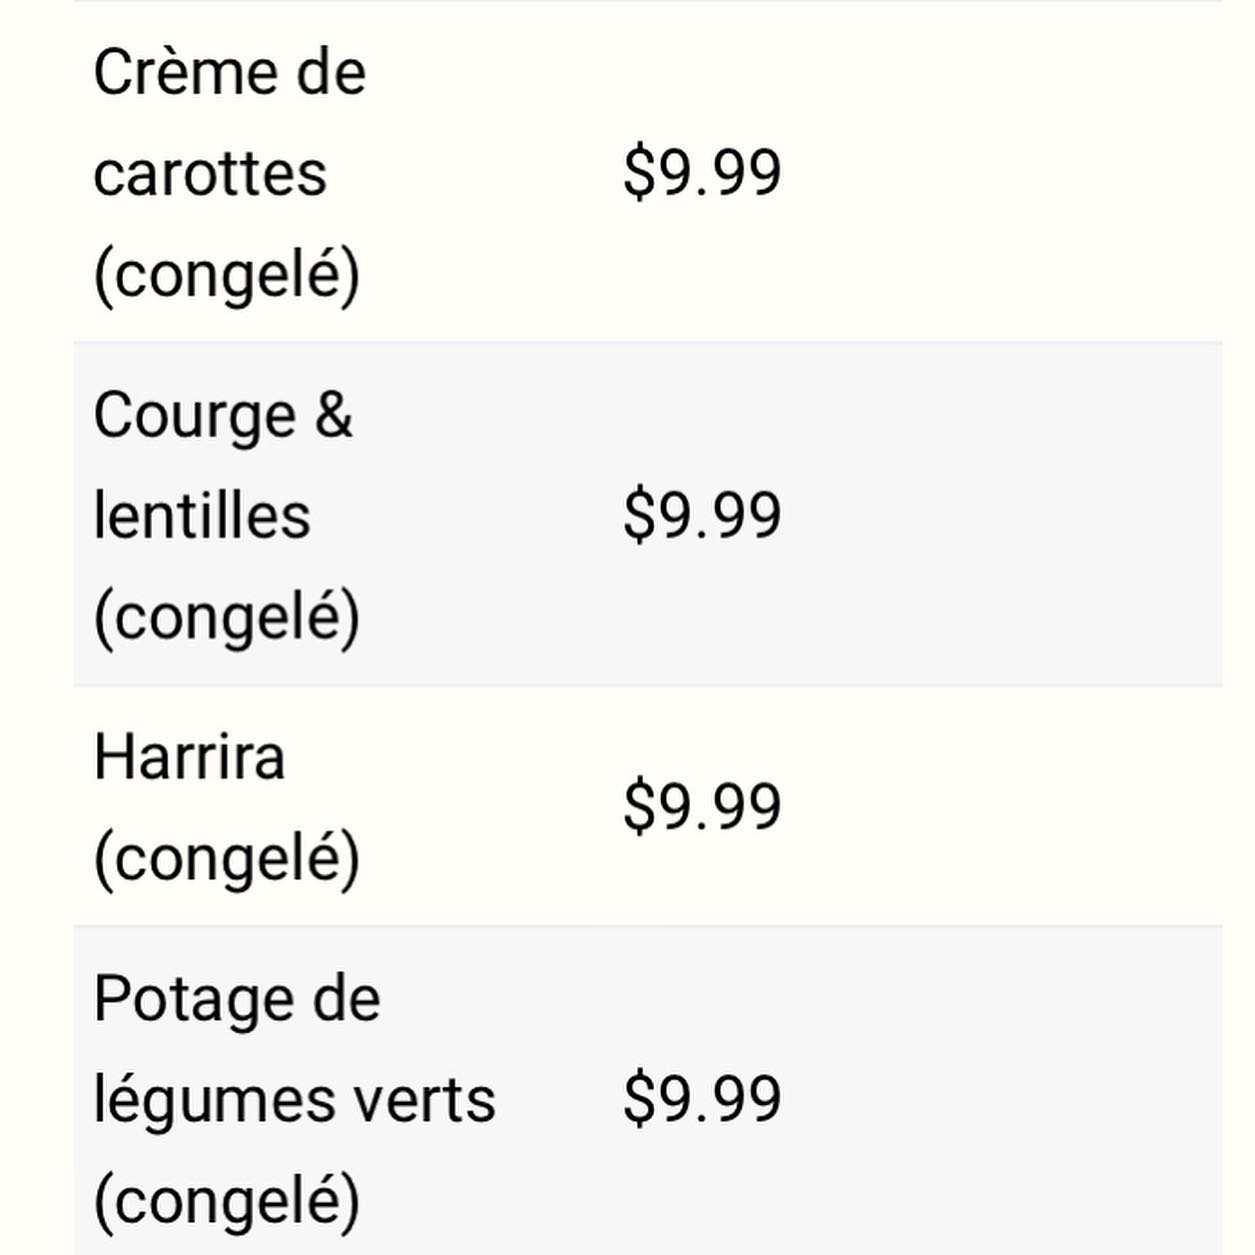
Task: Click "(congelé)" under "légumes verts"
Action: coord(226,1200)
